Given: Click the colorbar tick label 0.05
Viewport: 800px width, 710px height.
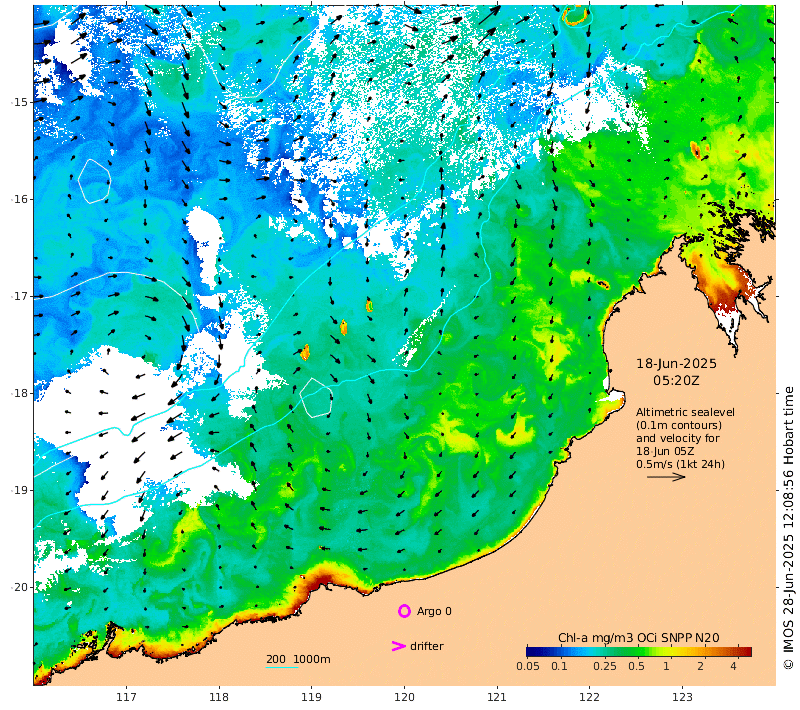Looking at the screenshot, I should (x=528, y=666).
